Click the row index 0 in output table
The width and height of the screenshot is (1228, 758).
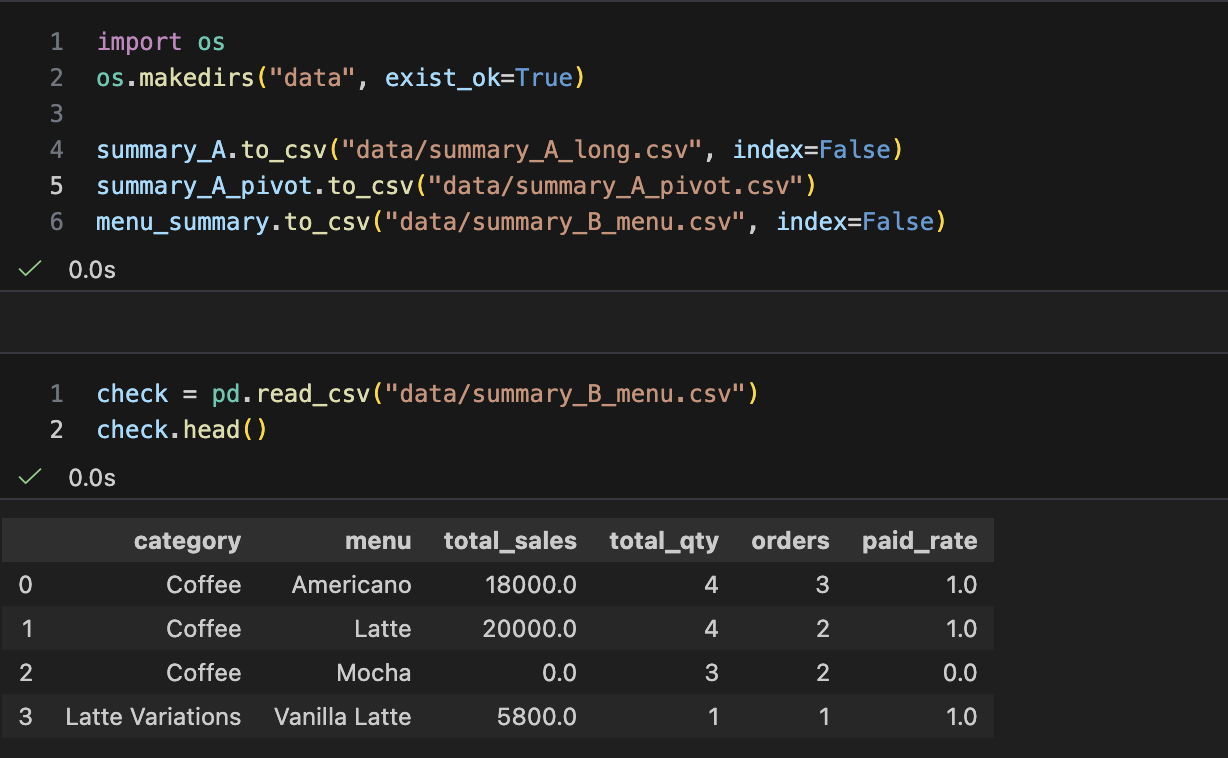[x=25, y=584]
